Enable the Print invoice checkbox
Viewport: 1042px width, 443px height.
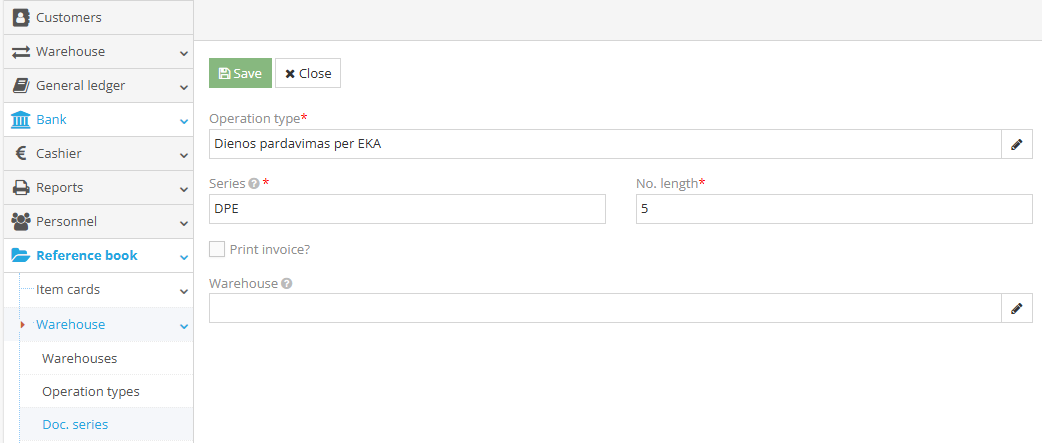[x=217, y=249]
